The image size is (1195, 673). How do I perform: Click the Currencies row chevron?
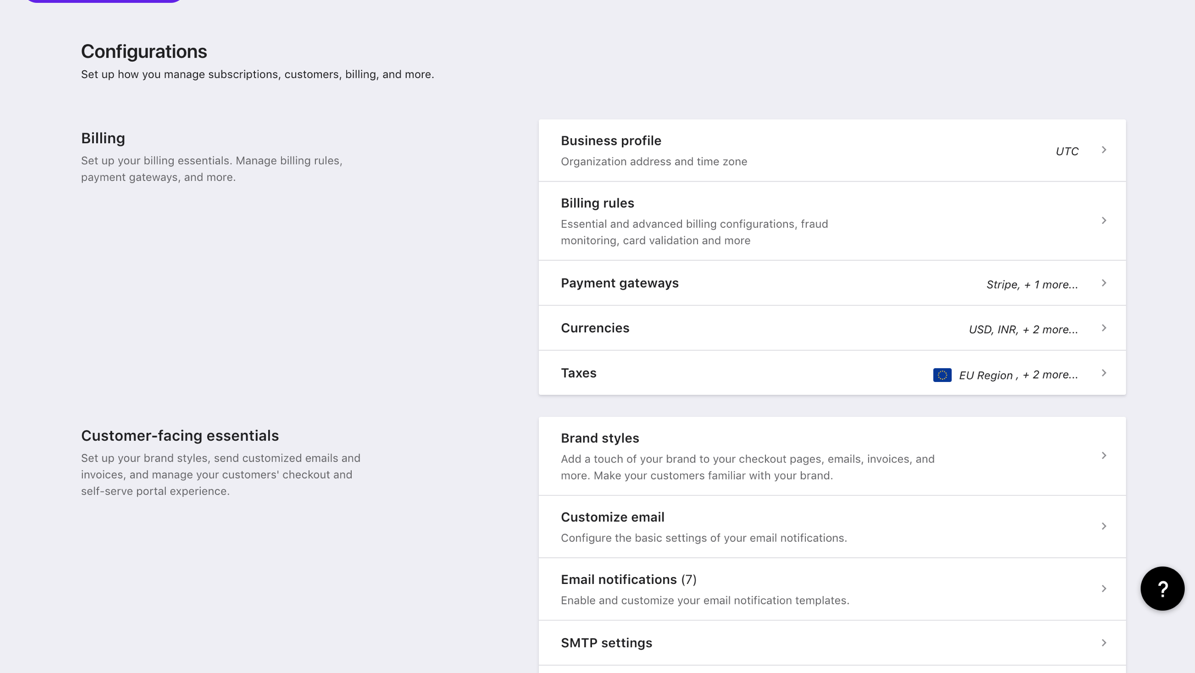[1104, 328]
